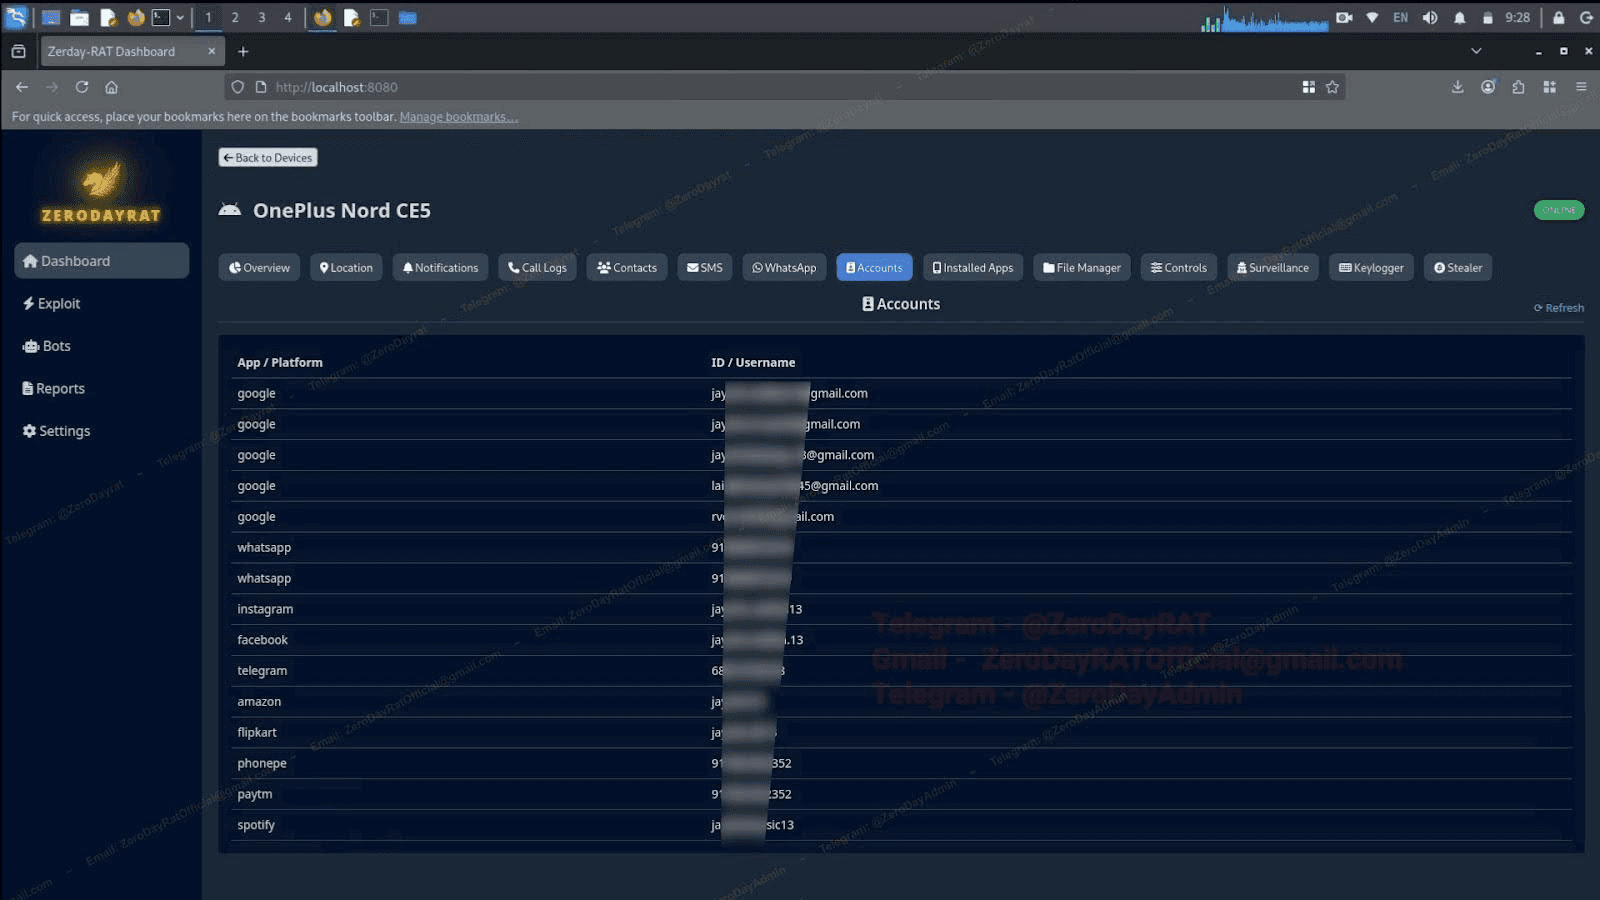Screen dimensions: 1600x900
Task: Click the screen recorder tray icon
Action: 1344,17
